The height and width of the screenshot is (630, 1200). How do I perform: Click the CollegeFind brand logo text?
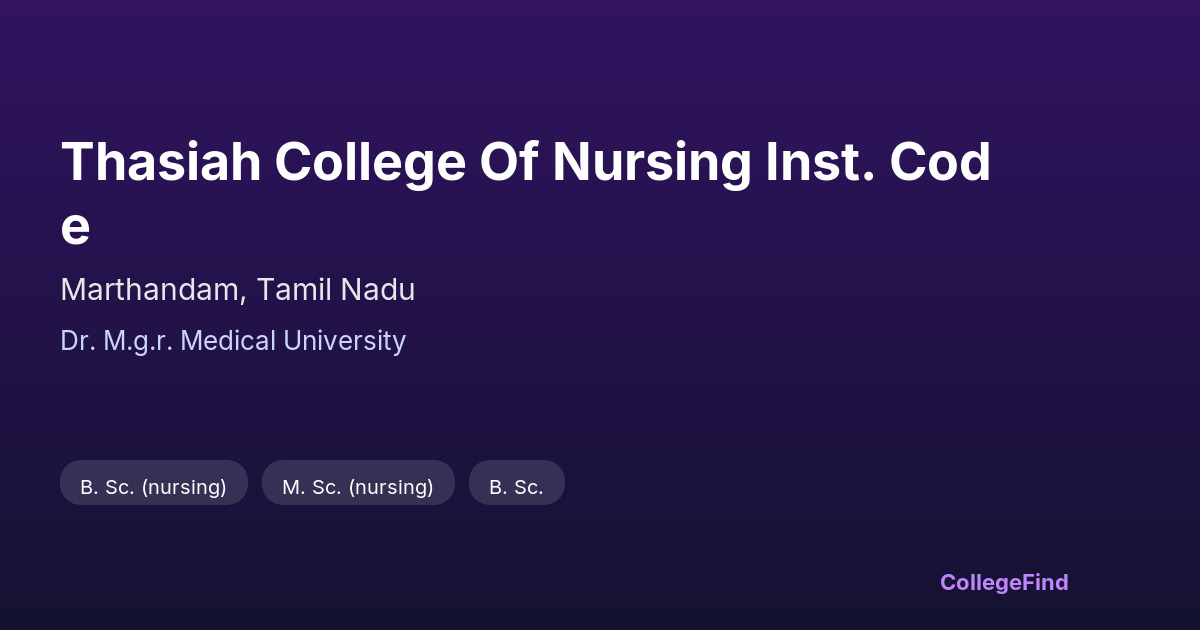click(x=1003, y=582)
